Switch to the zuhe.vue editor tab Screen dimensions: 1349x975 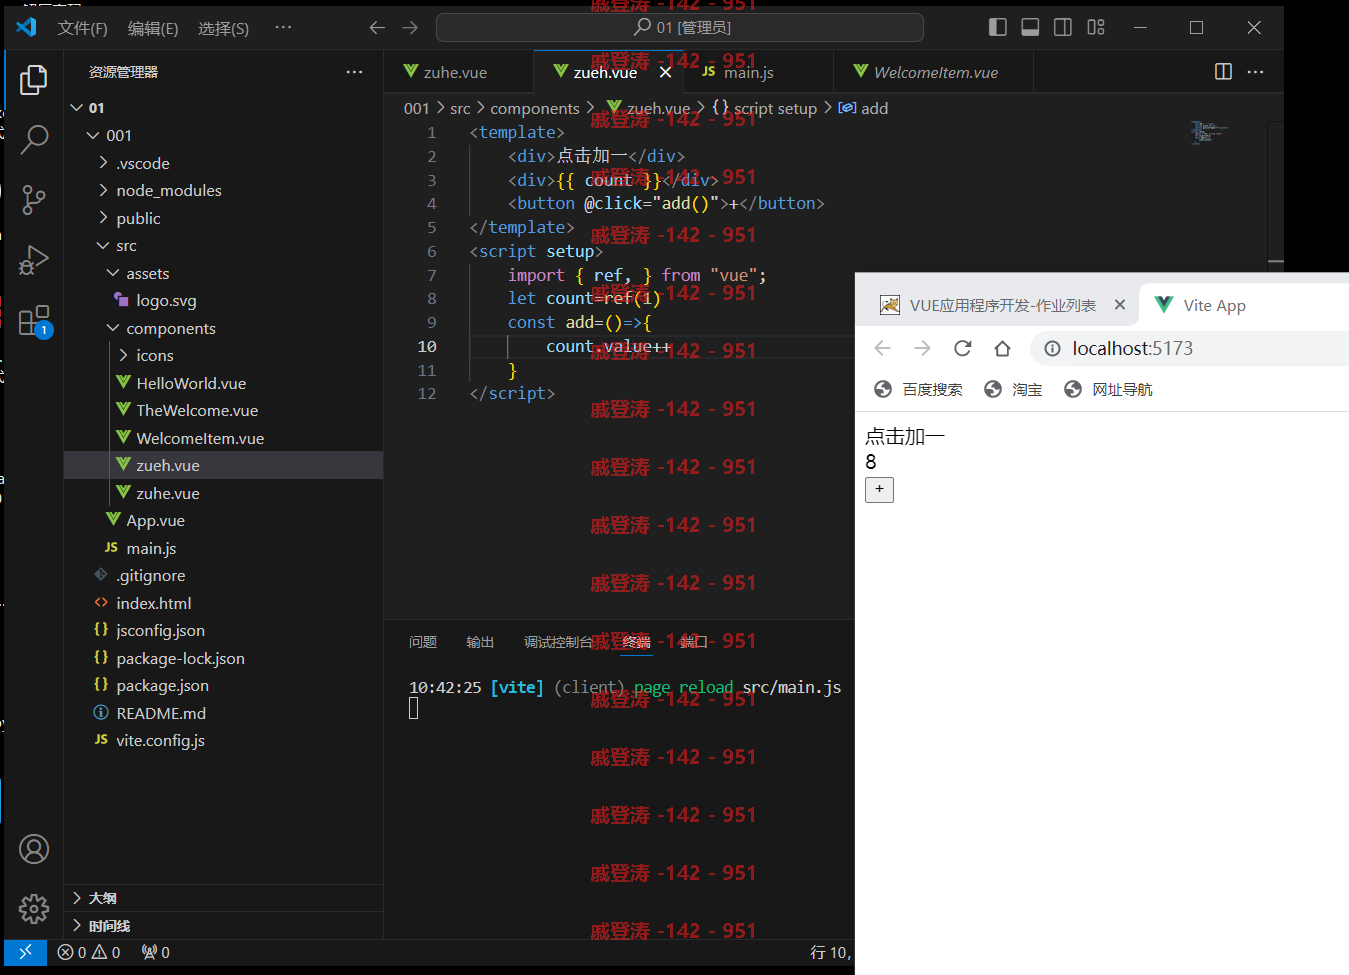(x=458, y=72)
